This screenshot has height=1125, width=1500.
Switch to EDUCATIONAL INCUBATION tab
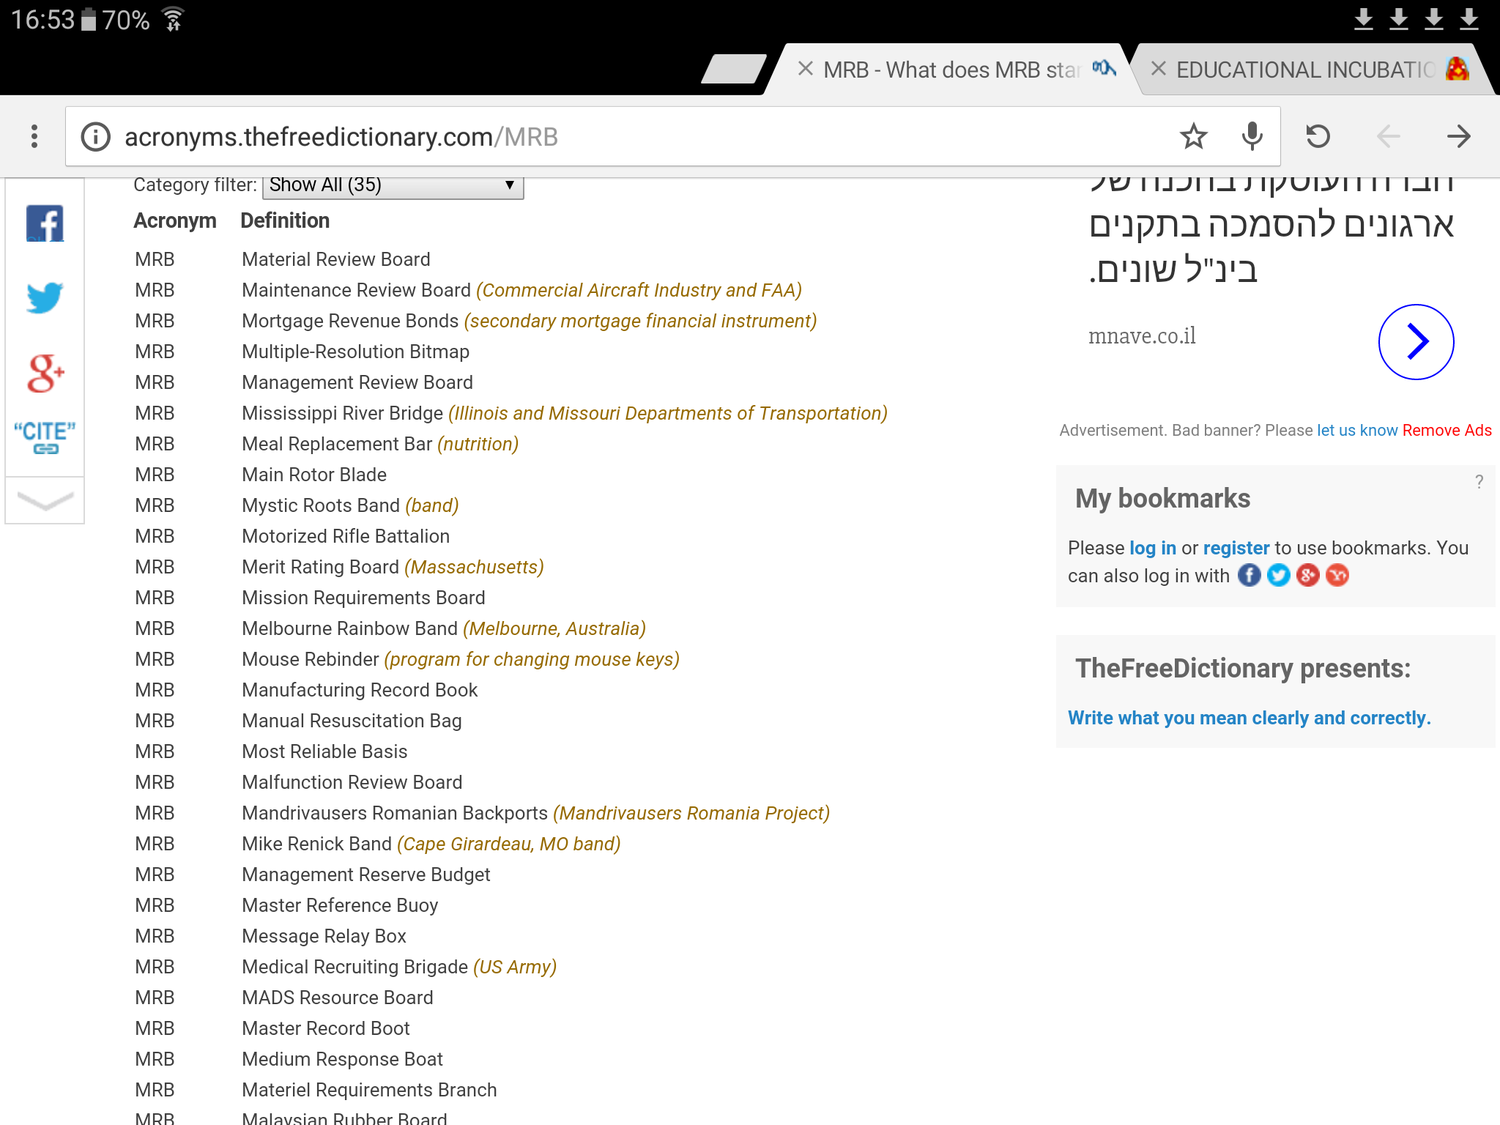[1304, 70]
